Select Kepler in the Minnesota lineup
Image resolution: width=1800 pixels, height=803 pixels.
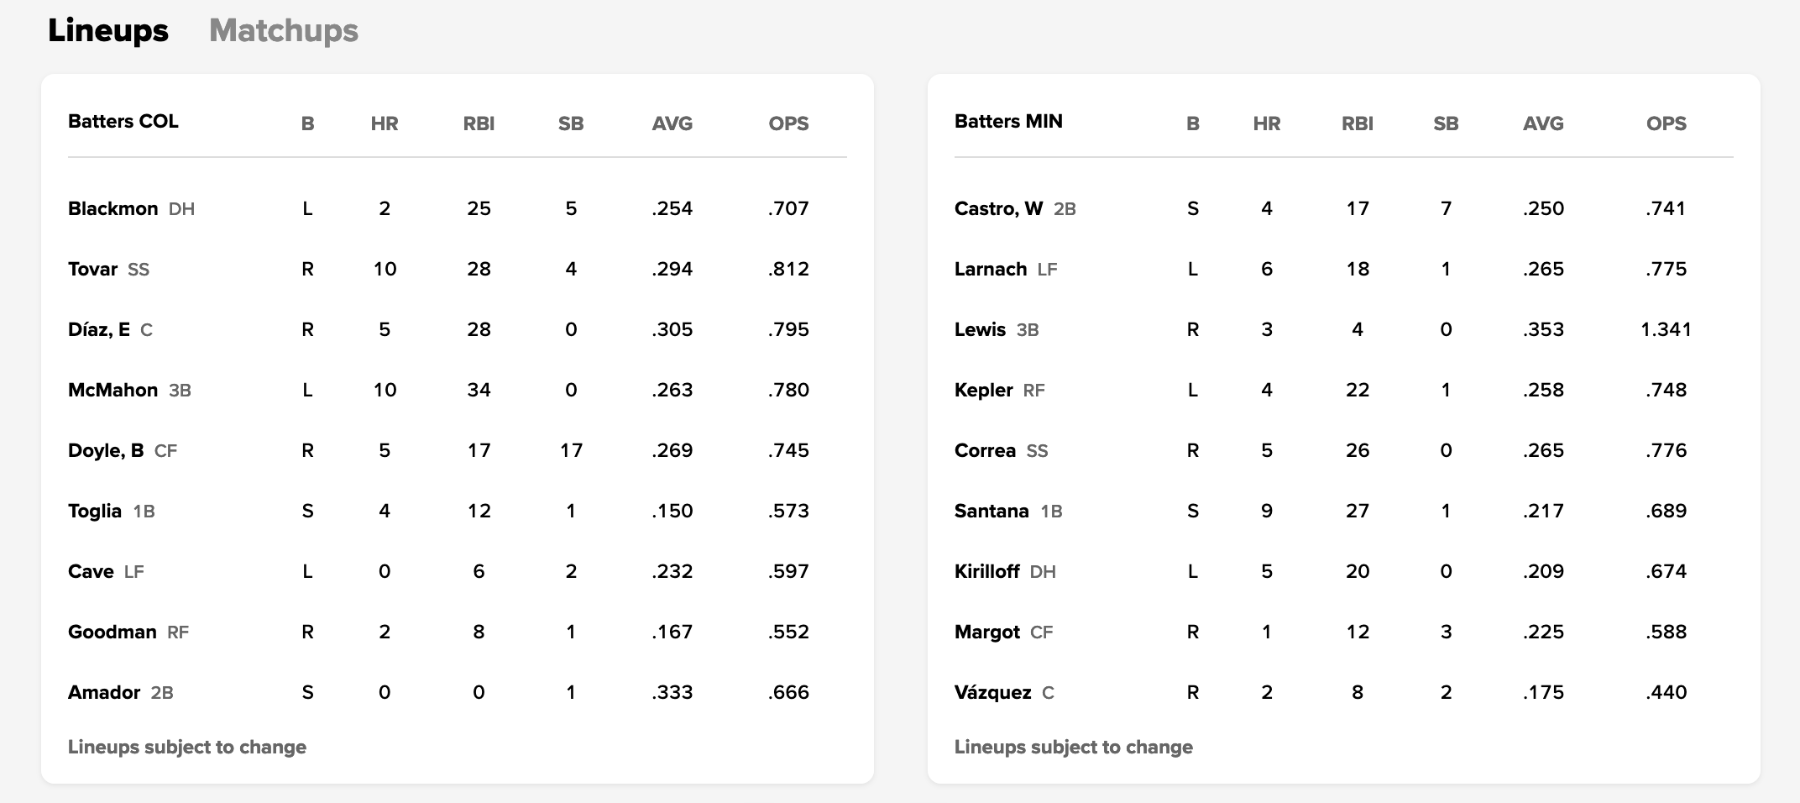pyautogui.click(x=983, y=390)
